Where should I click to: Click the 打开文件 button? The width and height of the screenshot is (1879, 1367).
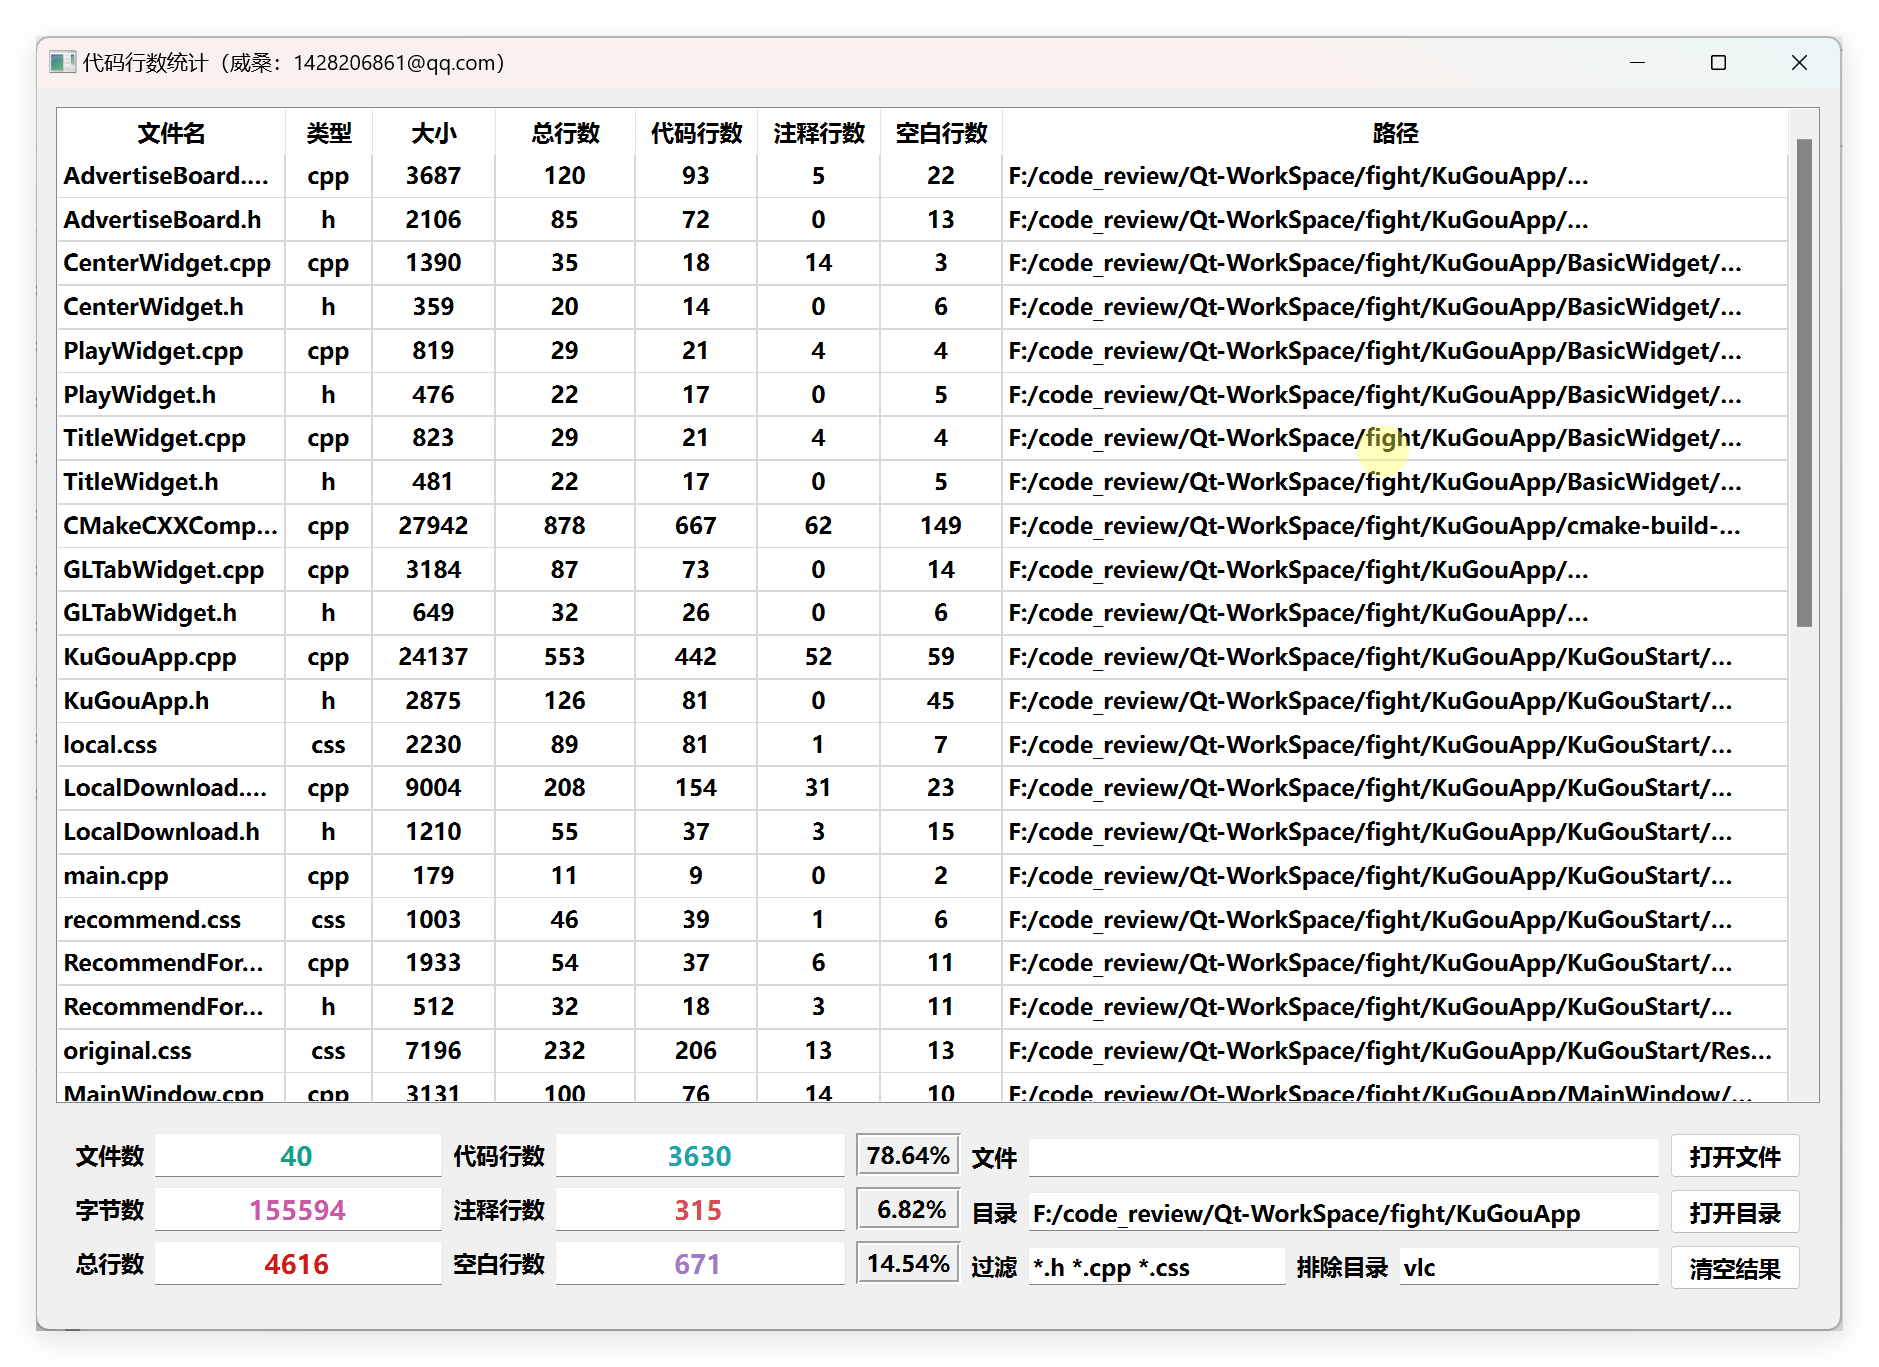pyautogui.click(x=1734, y=1157)
